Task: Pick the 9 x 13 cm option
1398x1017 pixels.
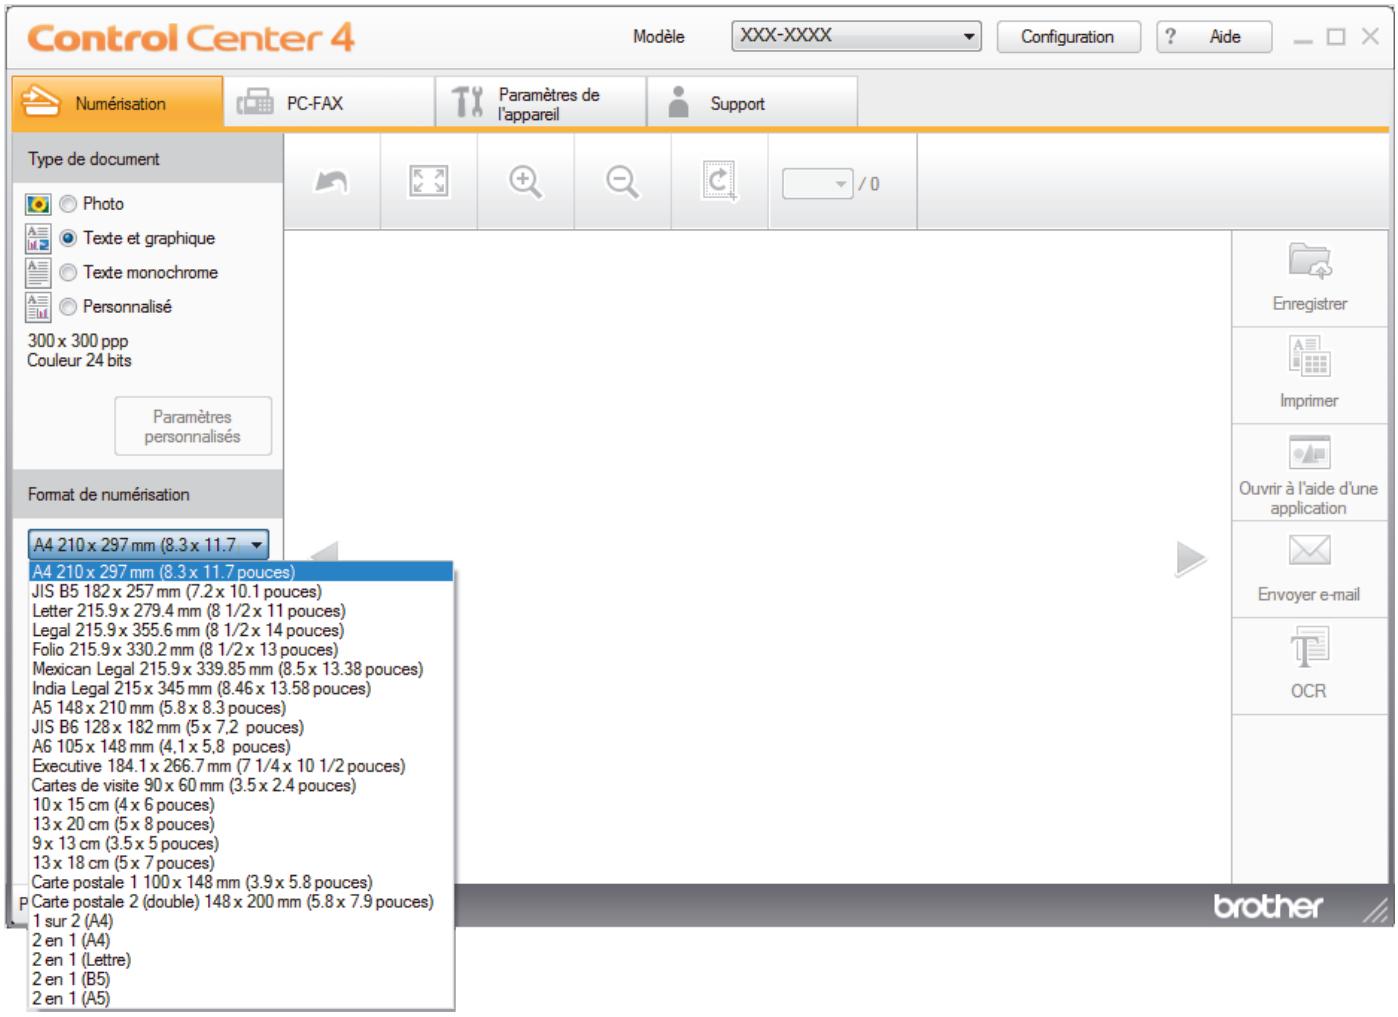Action: [241, 843]
